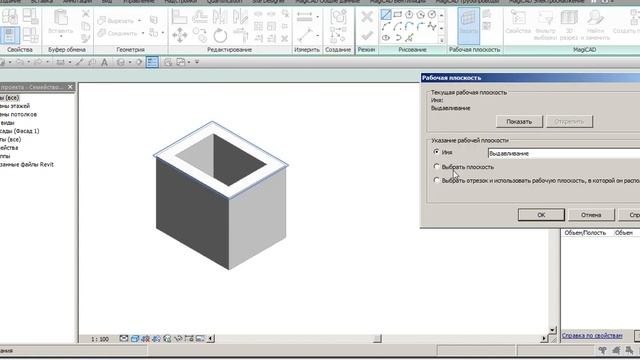Select the Rectangle draw tool

[x=398, y=15]
